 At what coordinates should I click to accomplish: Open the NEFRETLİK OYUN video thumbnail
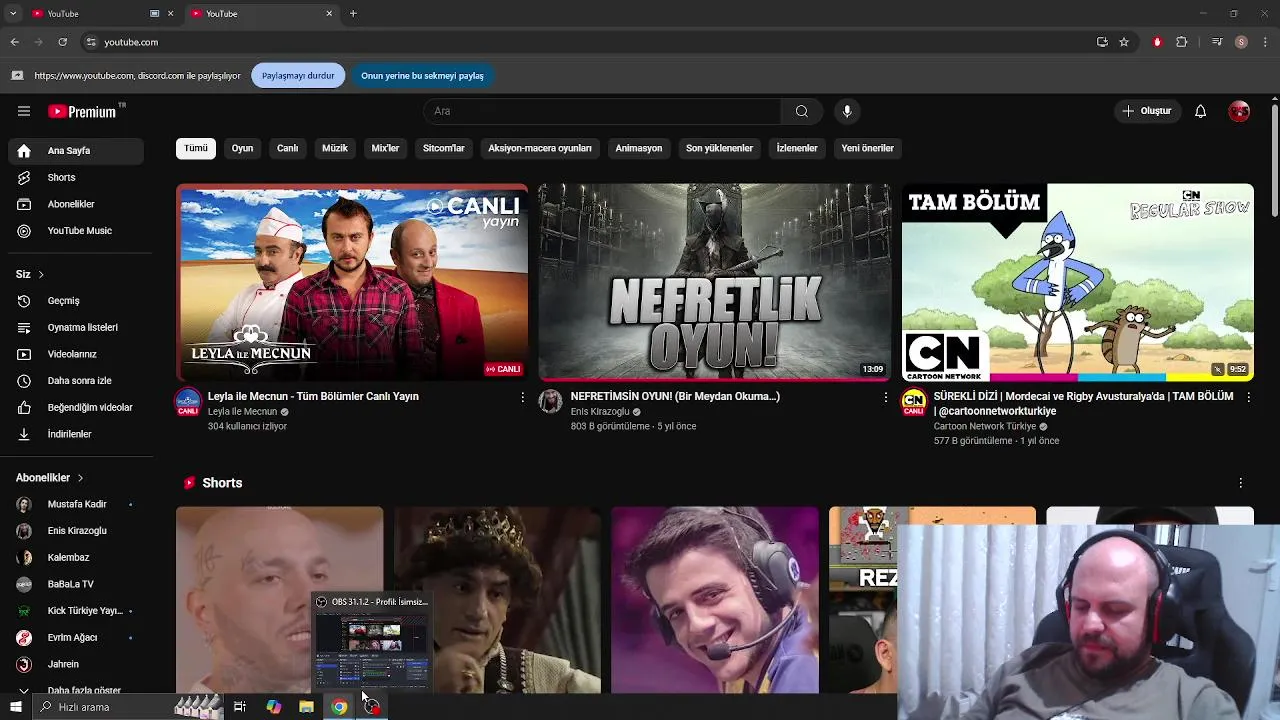[x=715, y=282]
